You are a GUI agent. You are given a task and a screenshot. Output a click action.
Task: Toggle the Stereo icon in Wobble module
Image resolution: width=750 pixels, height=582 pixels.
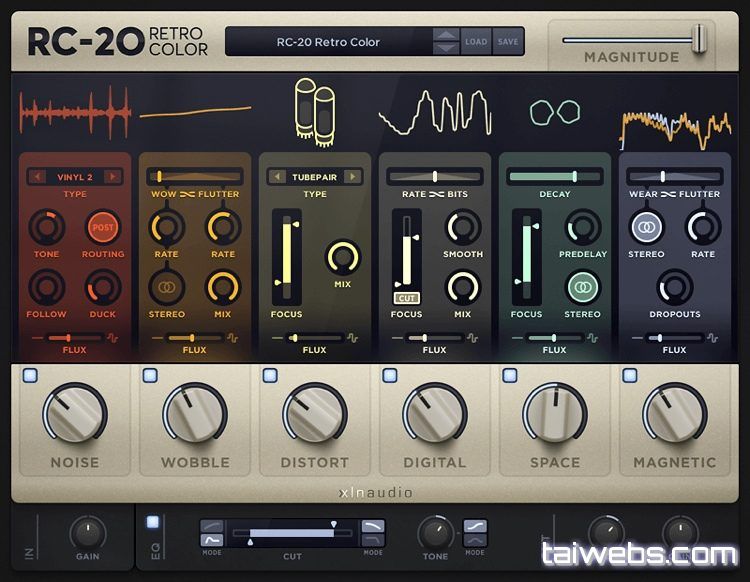pos(165,288)
